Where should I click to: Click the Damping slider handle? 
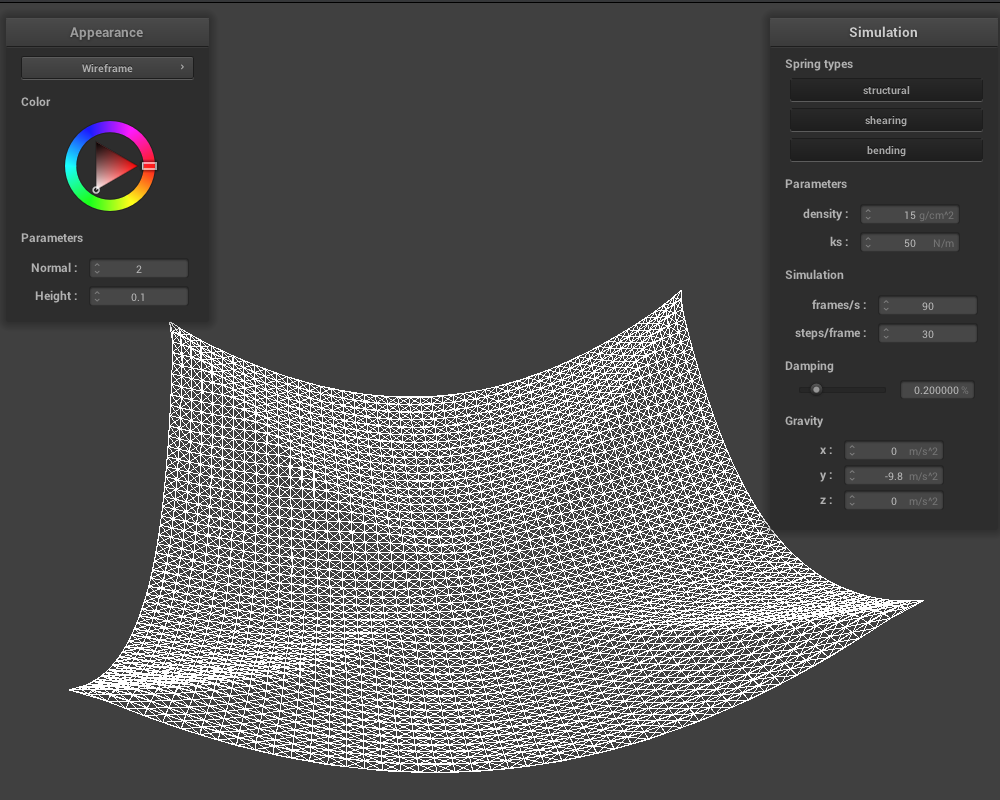pos(816,389)
